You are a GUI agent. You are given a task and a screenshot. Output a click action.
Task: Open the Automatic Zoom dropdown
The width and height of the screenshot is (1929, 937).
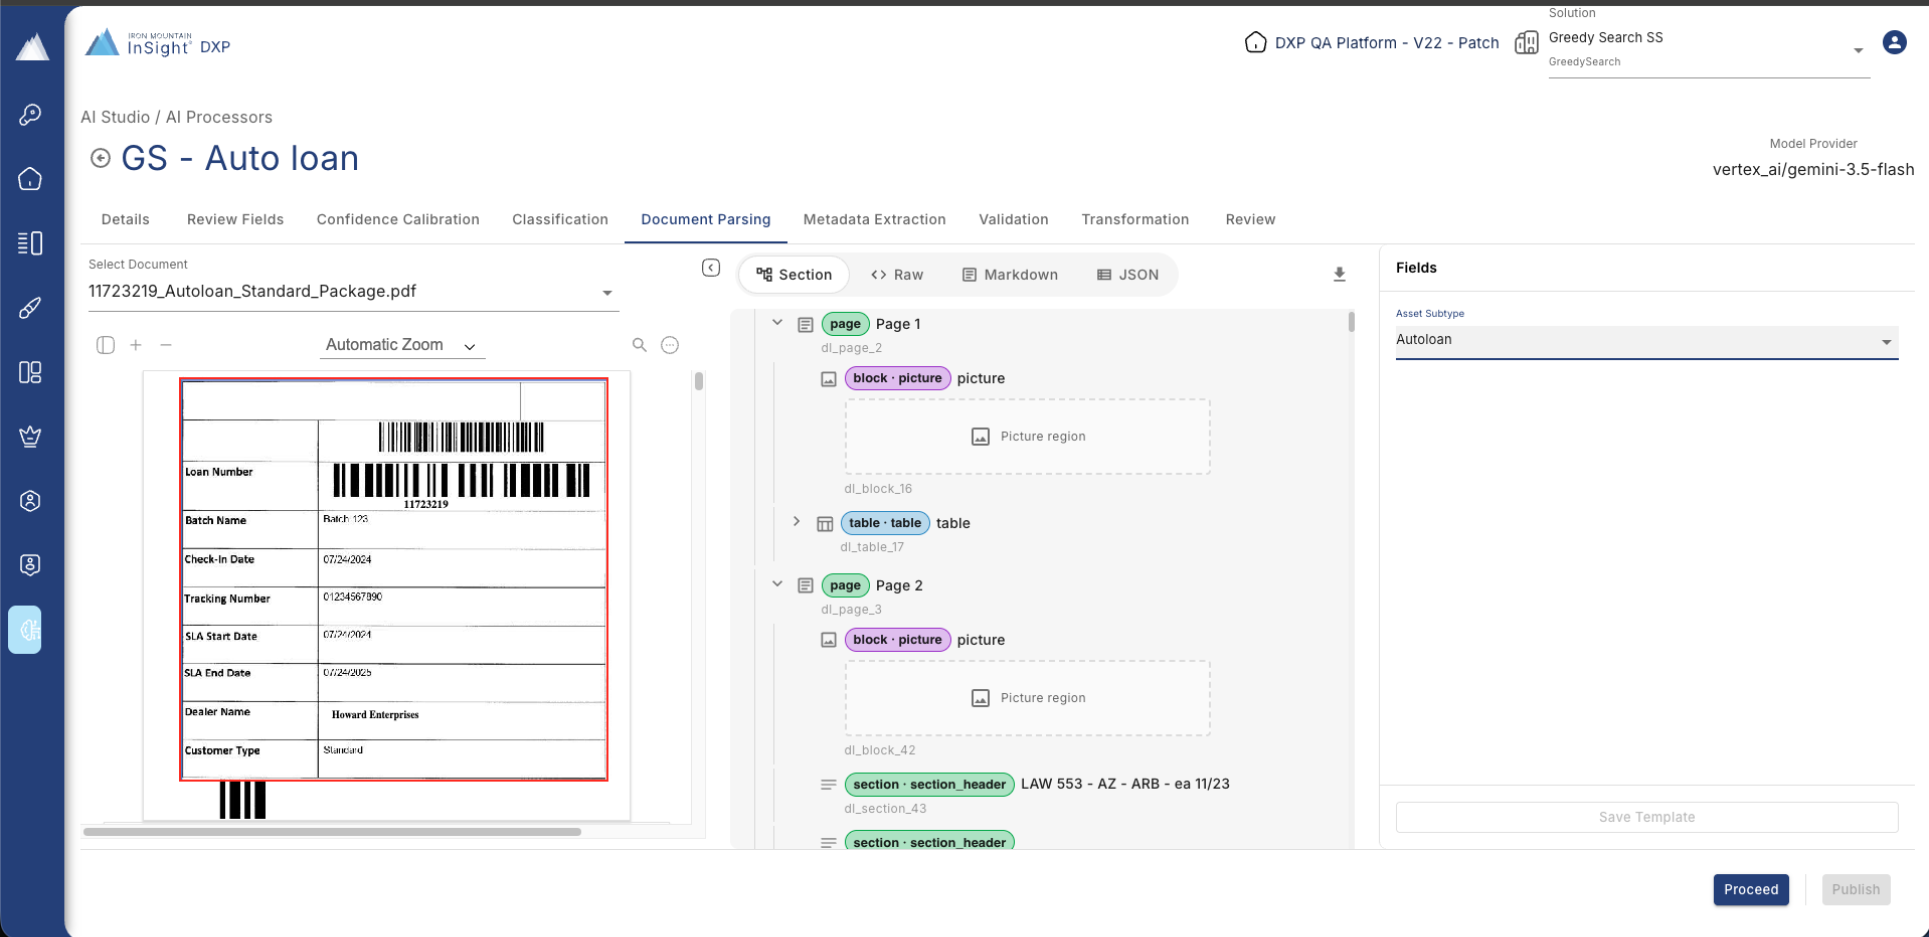point(402,345)
